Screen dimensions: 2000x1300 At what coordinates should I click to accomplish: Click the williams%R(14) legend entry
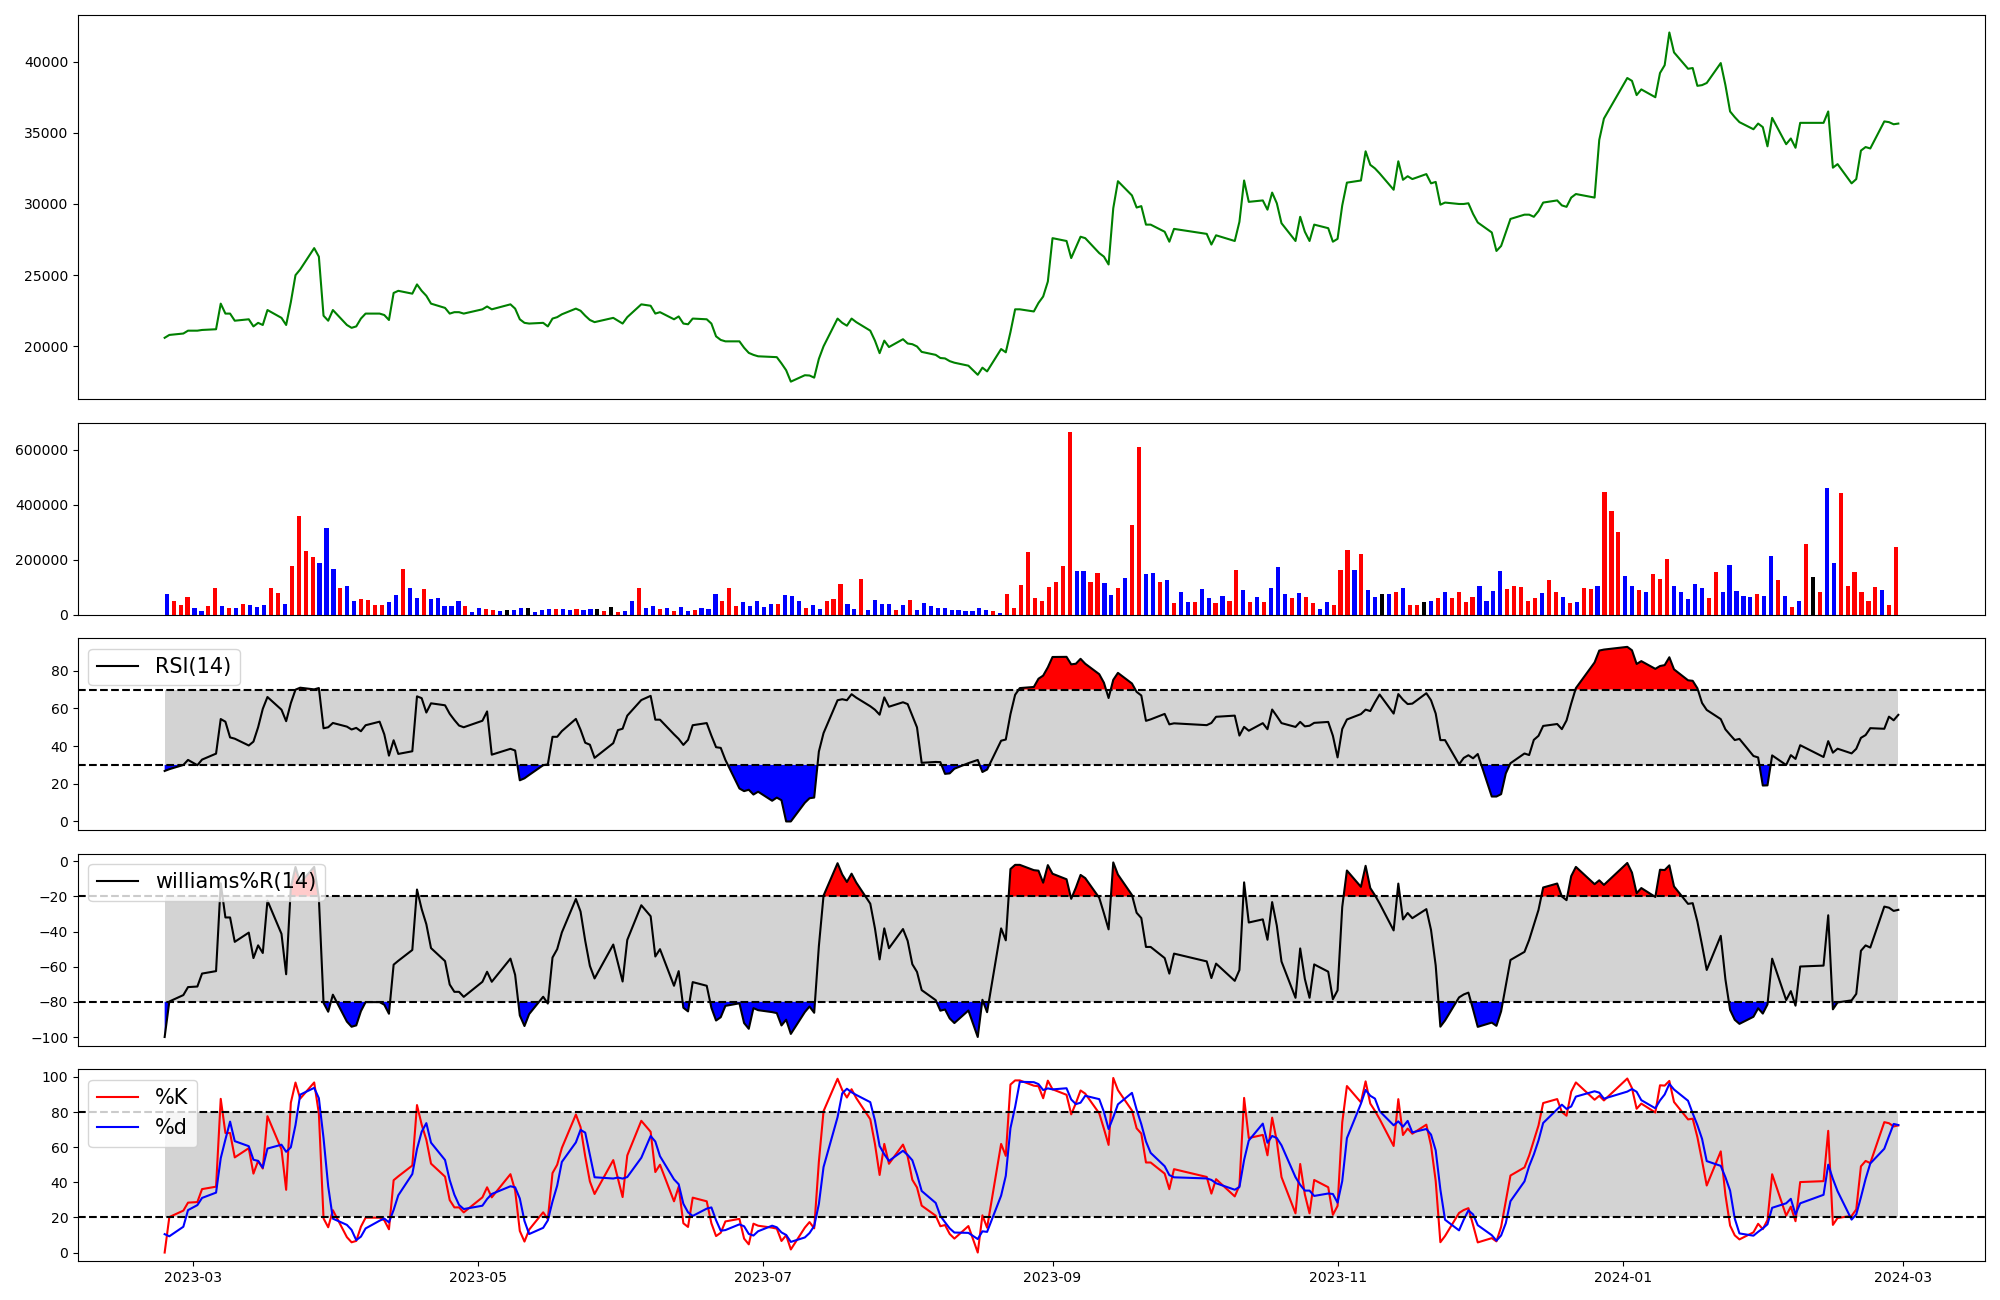coord(235,881)
